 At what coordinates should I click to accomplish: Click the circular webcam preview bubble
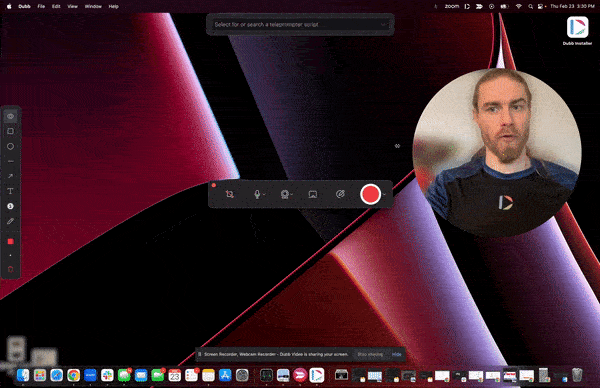pyautogui.click(x=497, y=153)
